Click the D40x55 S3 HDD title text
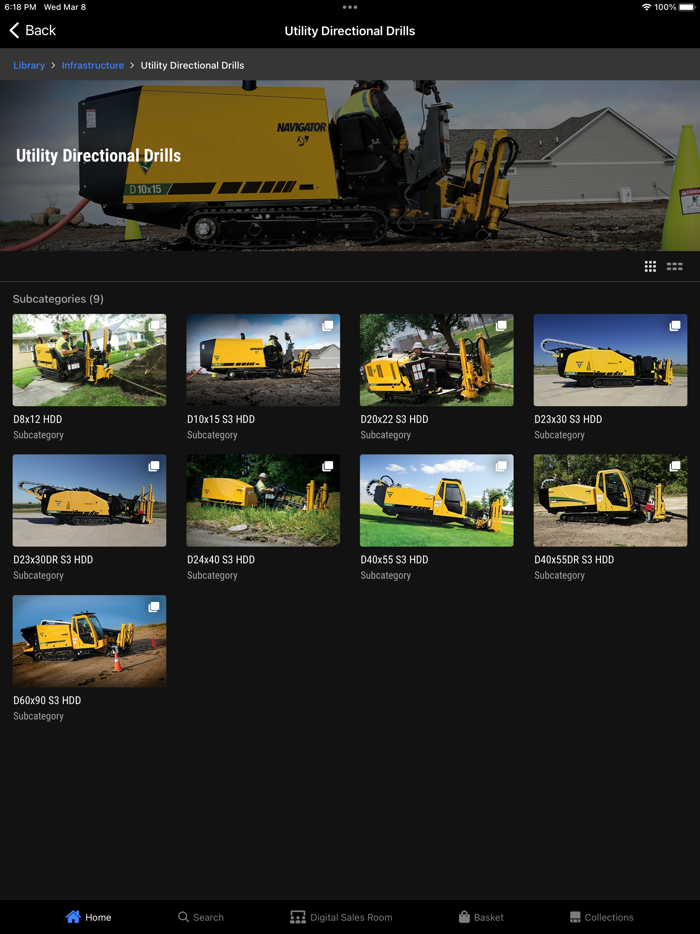The width and height of the screenshot is (700, 934). (x=394, y=560)
